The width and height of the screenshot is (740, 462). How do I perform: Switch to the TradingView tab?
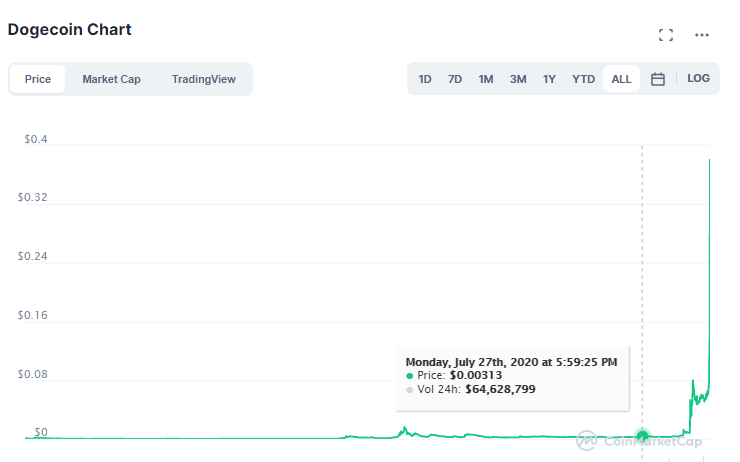click(203, 79)
